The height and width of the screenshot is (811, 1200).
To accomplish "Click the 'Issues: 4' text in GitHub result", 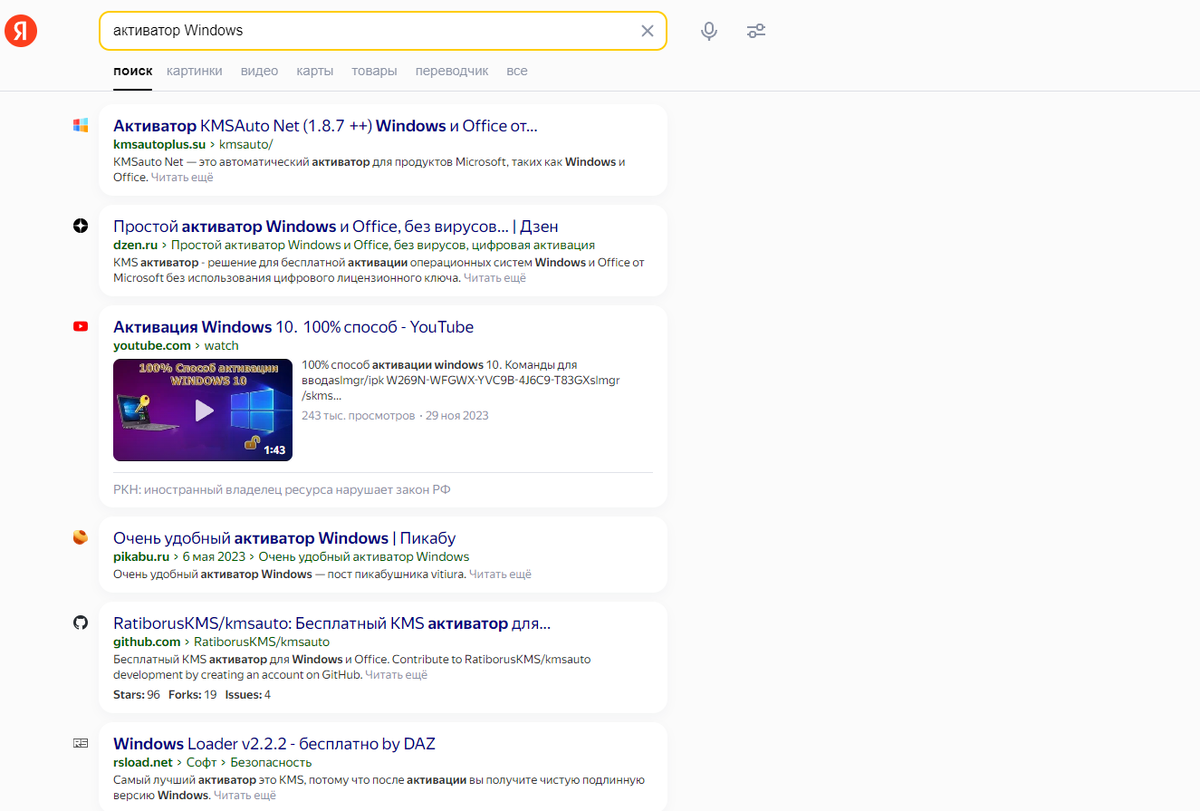I will [x=248, y=695].
